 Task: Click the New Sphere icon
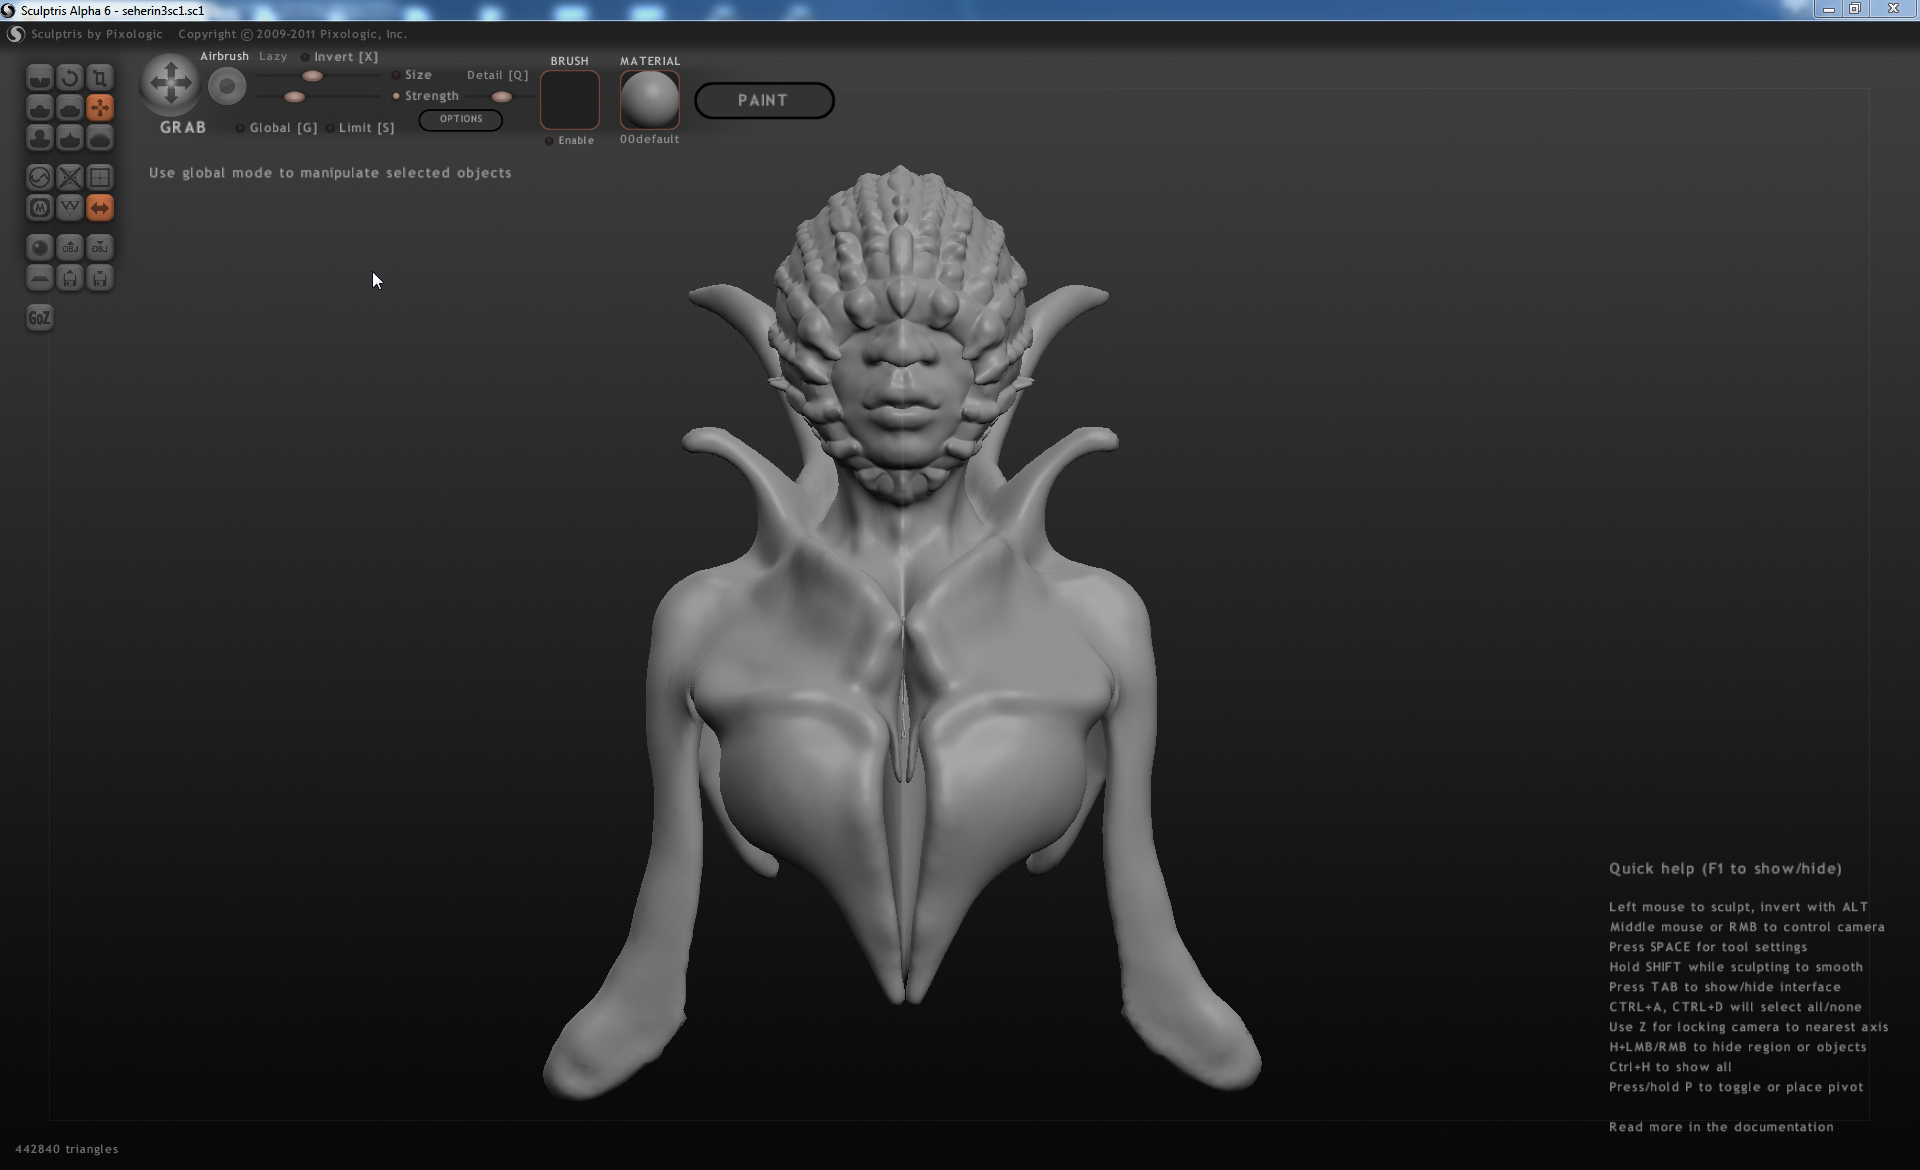[x=39, y=248]
